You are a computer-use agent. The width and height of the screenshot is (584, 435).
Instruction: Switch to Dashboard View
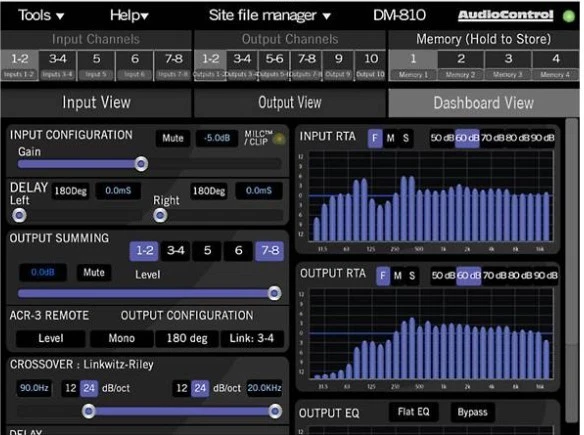click(x=483, y=103)
